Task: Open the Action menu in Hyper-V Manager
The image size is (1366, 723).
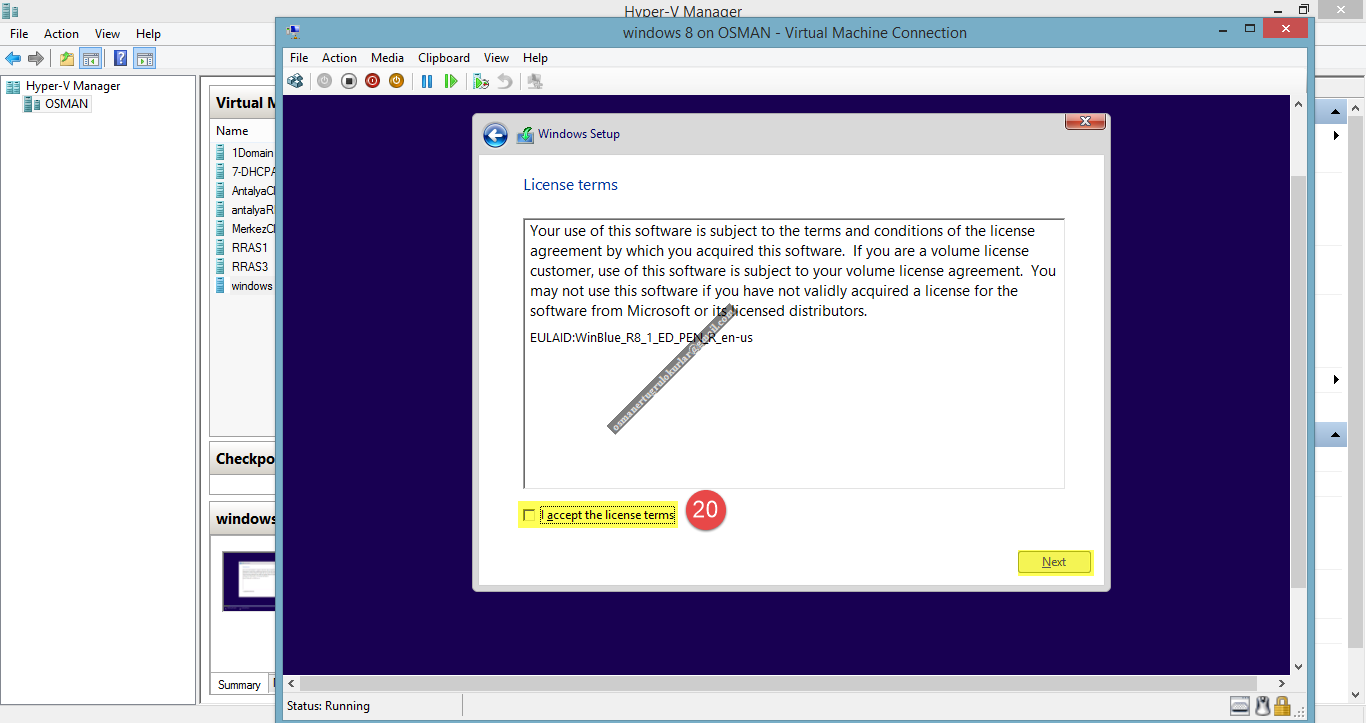Action: (61, 34)
